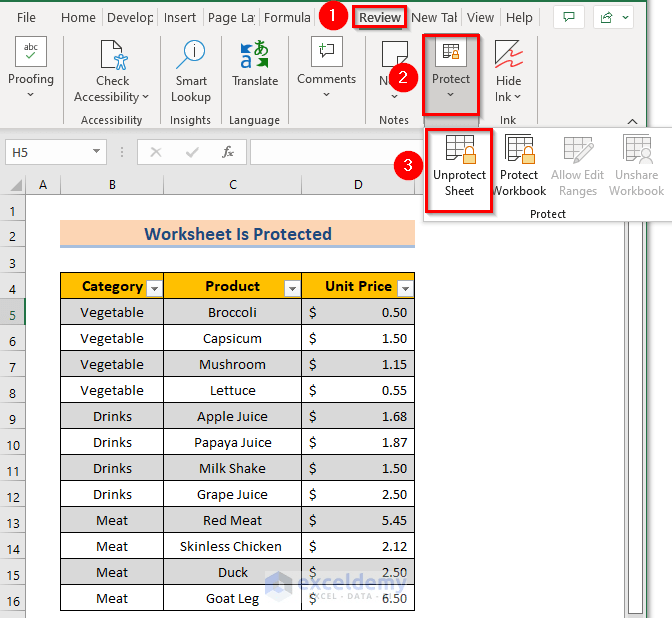Select column B header

coord(112,185)
